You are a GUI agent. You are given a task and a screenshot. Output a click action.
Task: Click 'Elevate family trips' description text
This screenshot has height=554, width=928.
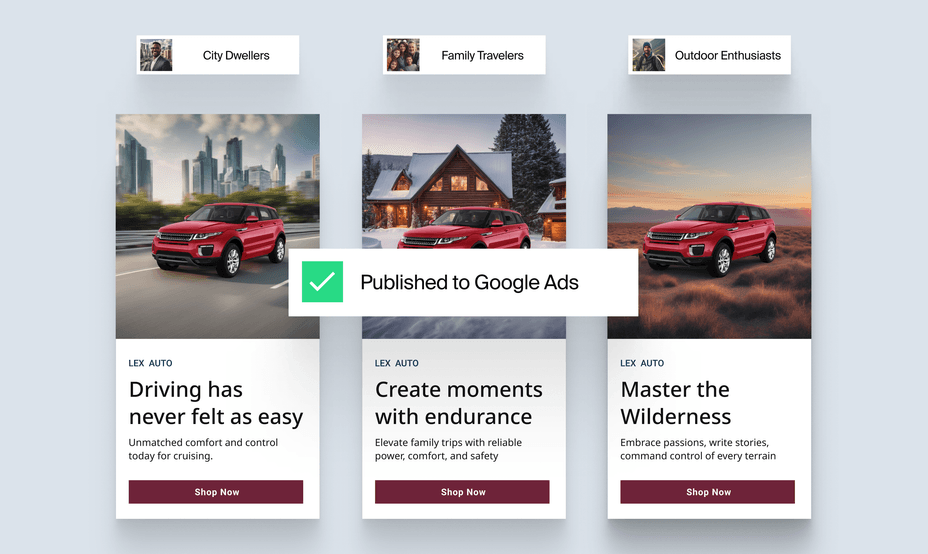448,449
